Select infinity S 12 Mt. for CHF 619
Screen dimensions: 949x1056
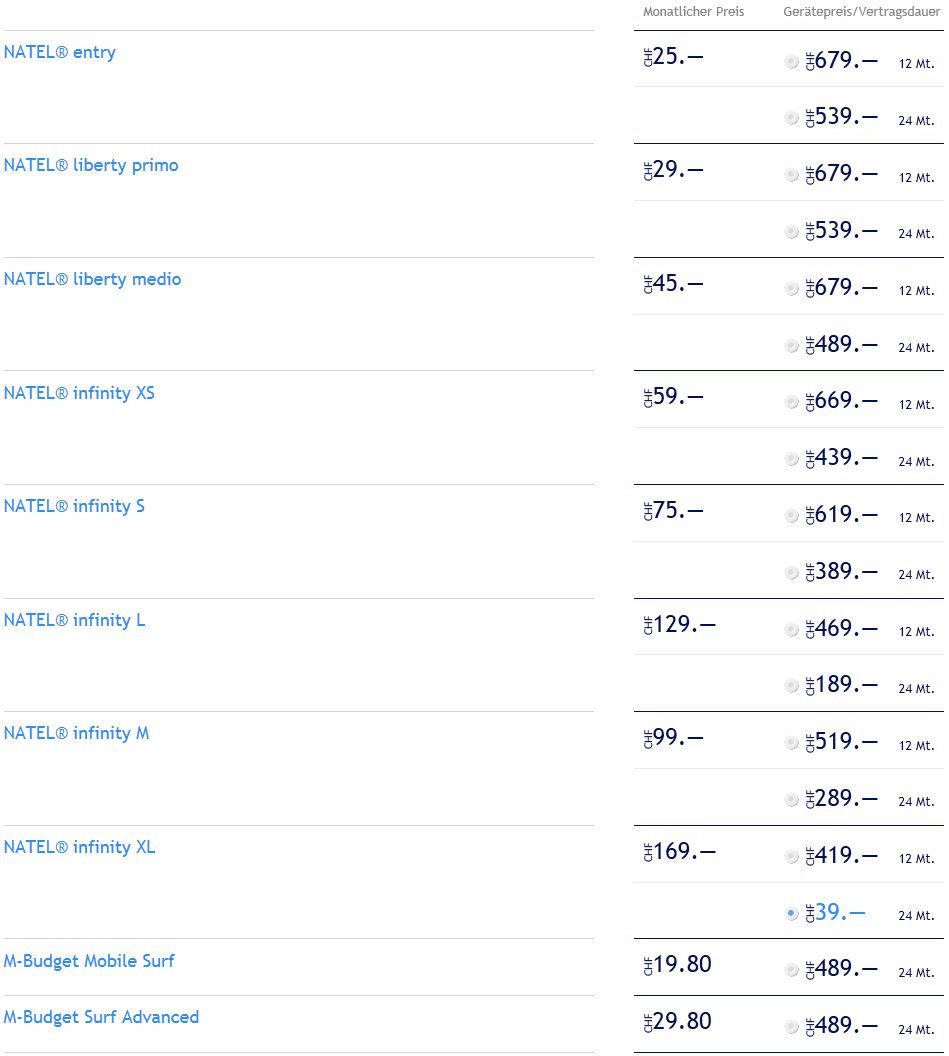[792, 516]
